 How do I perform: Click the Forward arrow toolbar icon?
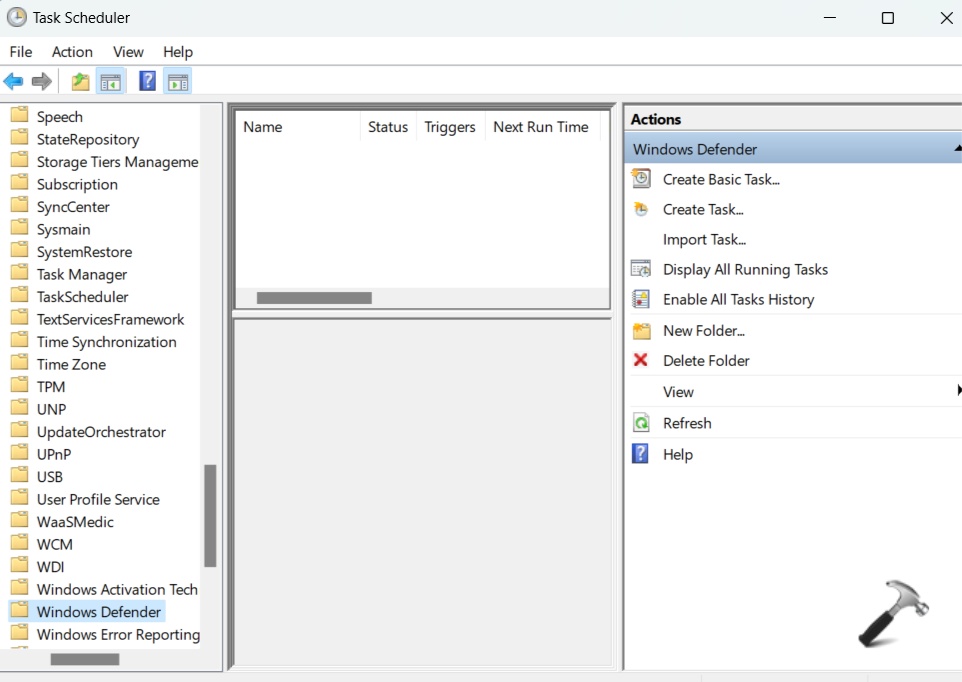[42, 81]
